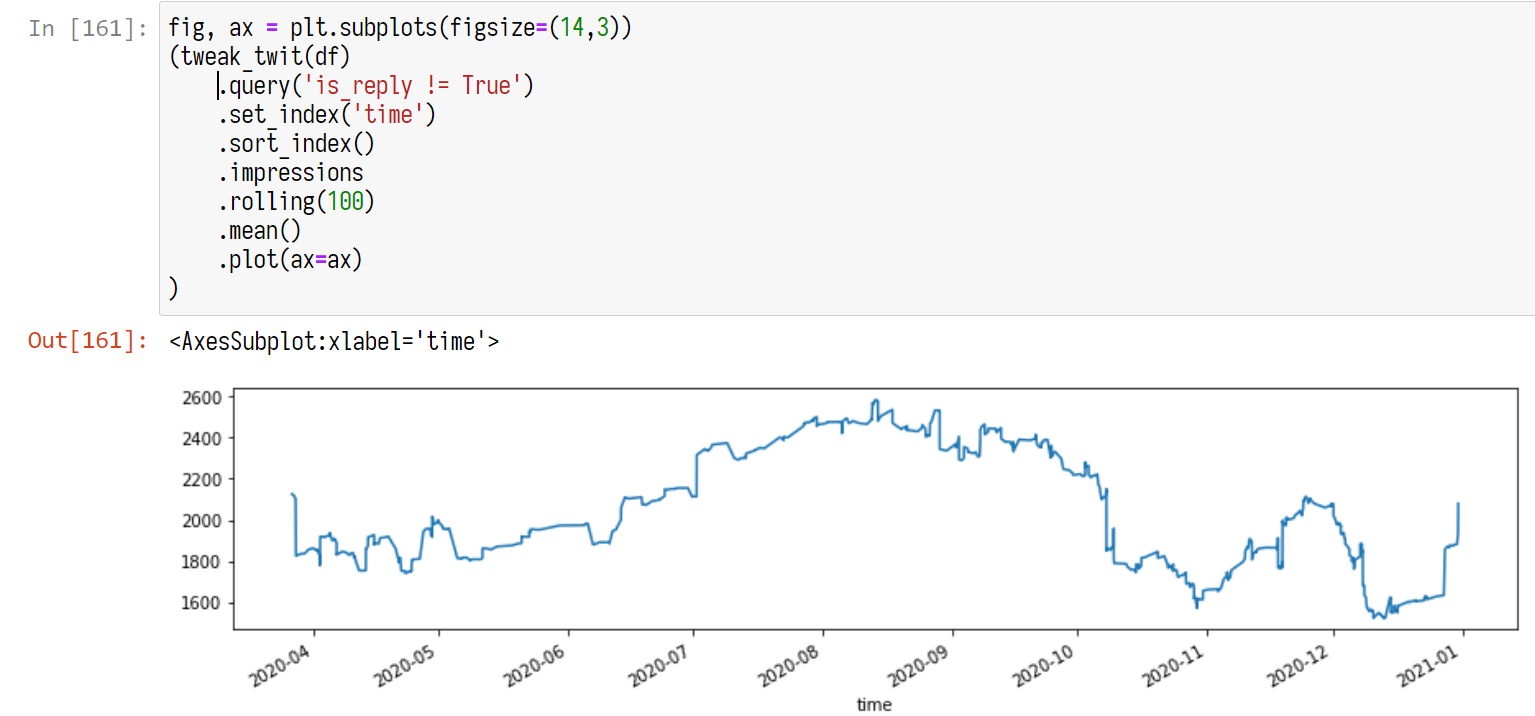Place cursor on the .mean() line

point(260,231)
